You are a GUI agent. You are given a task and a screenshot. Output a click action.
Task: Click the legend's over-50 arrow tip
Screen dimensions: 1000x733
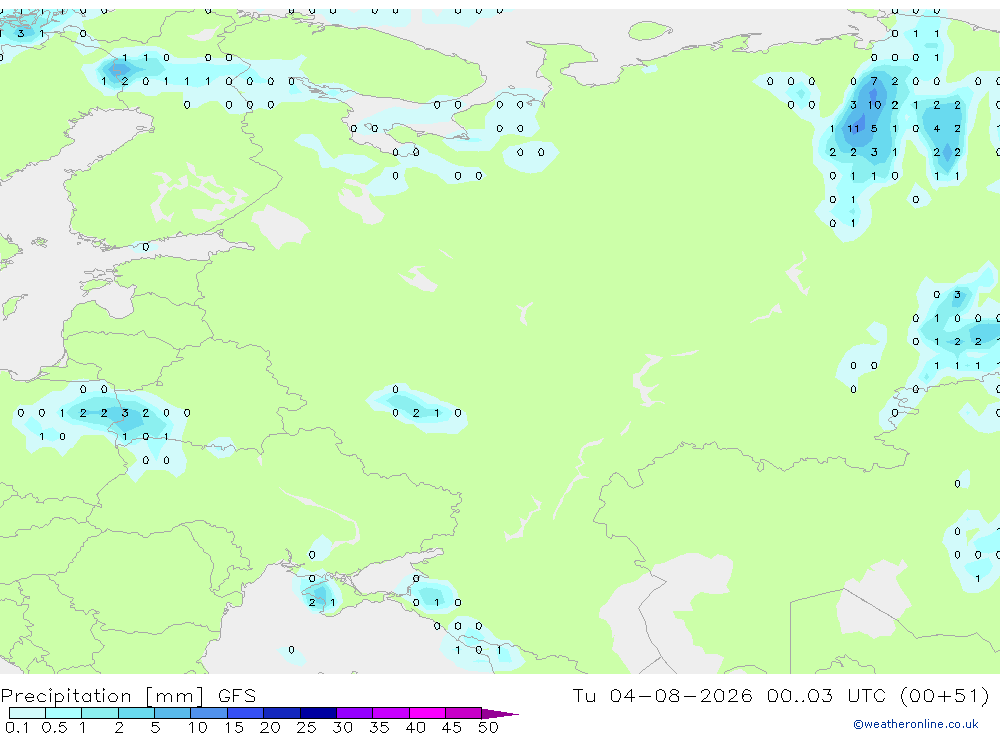pos(501,714)
